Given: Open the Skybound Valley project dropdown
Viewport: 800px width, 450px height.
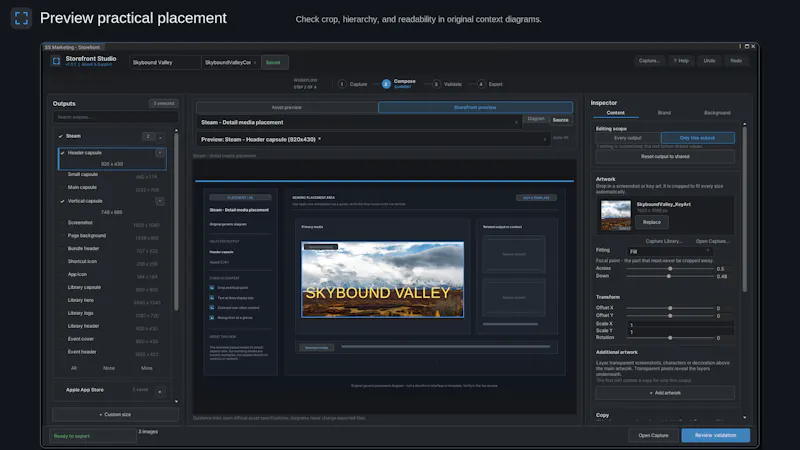Looking at the screenshot, I should click(x=165, y=62).
